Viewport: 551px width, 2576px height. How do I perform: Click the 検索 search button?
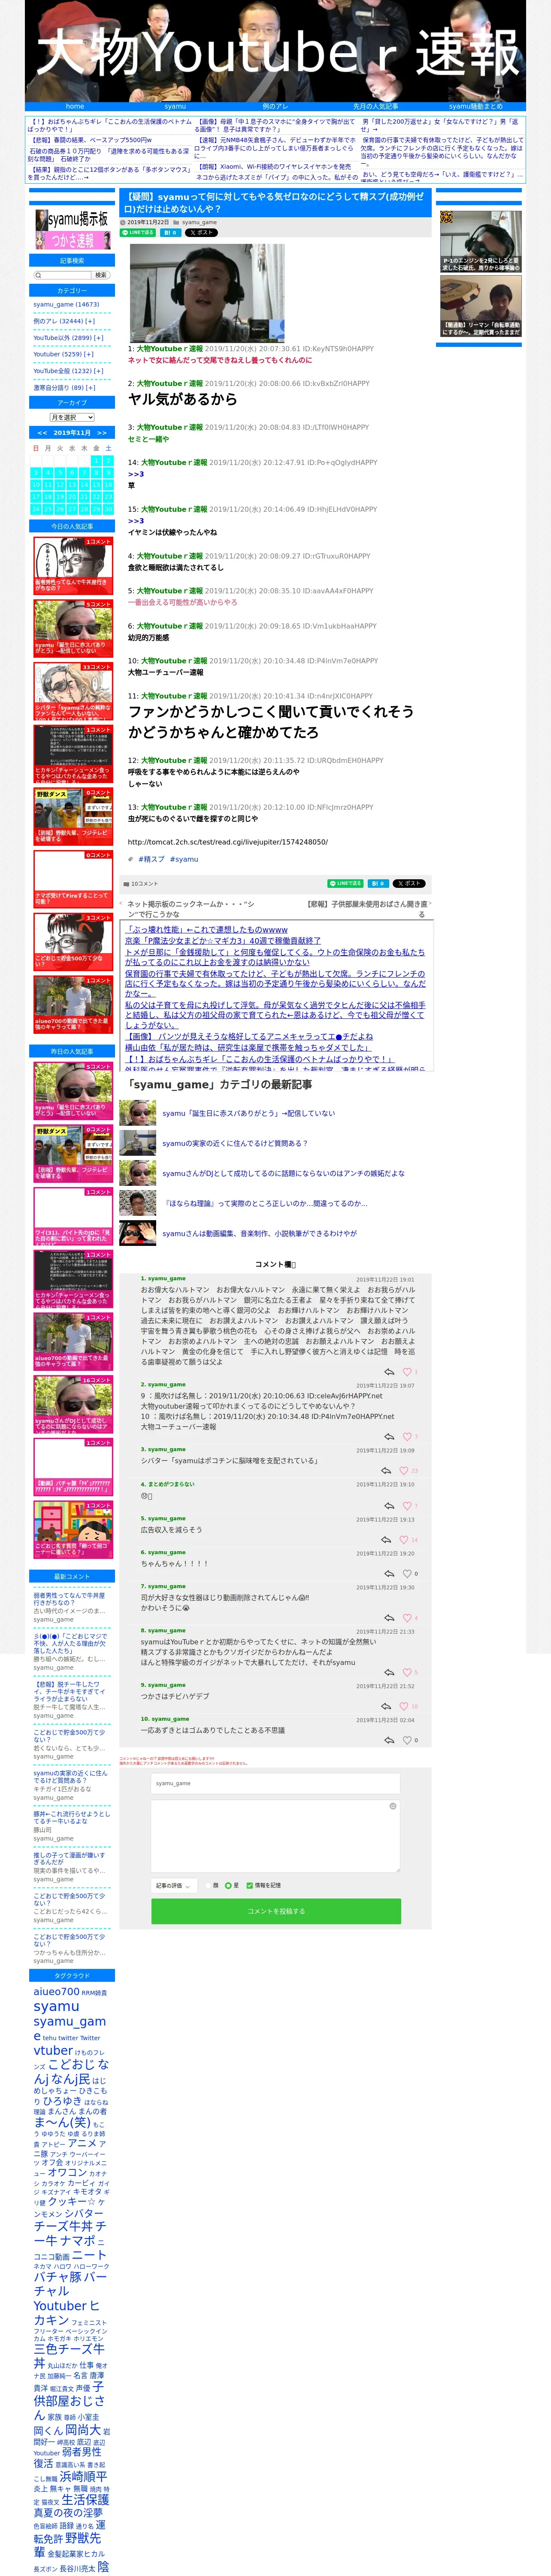(100, 275)
